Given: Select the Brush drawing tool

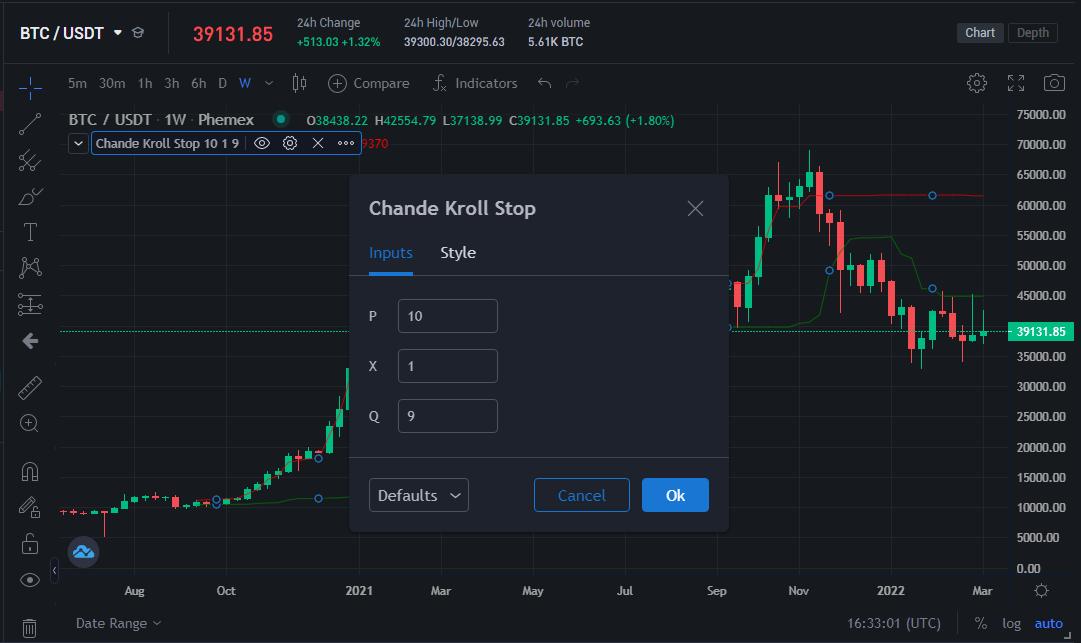Looking at the screenshot, I should pyautogui.click(x=30, y=196).
